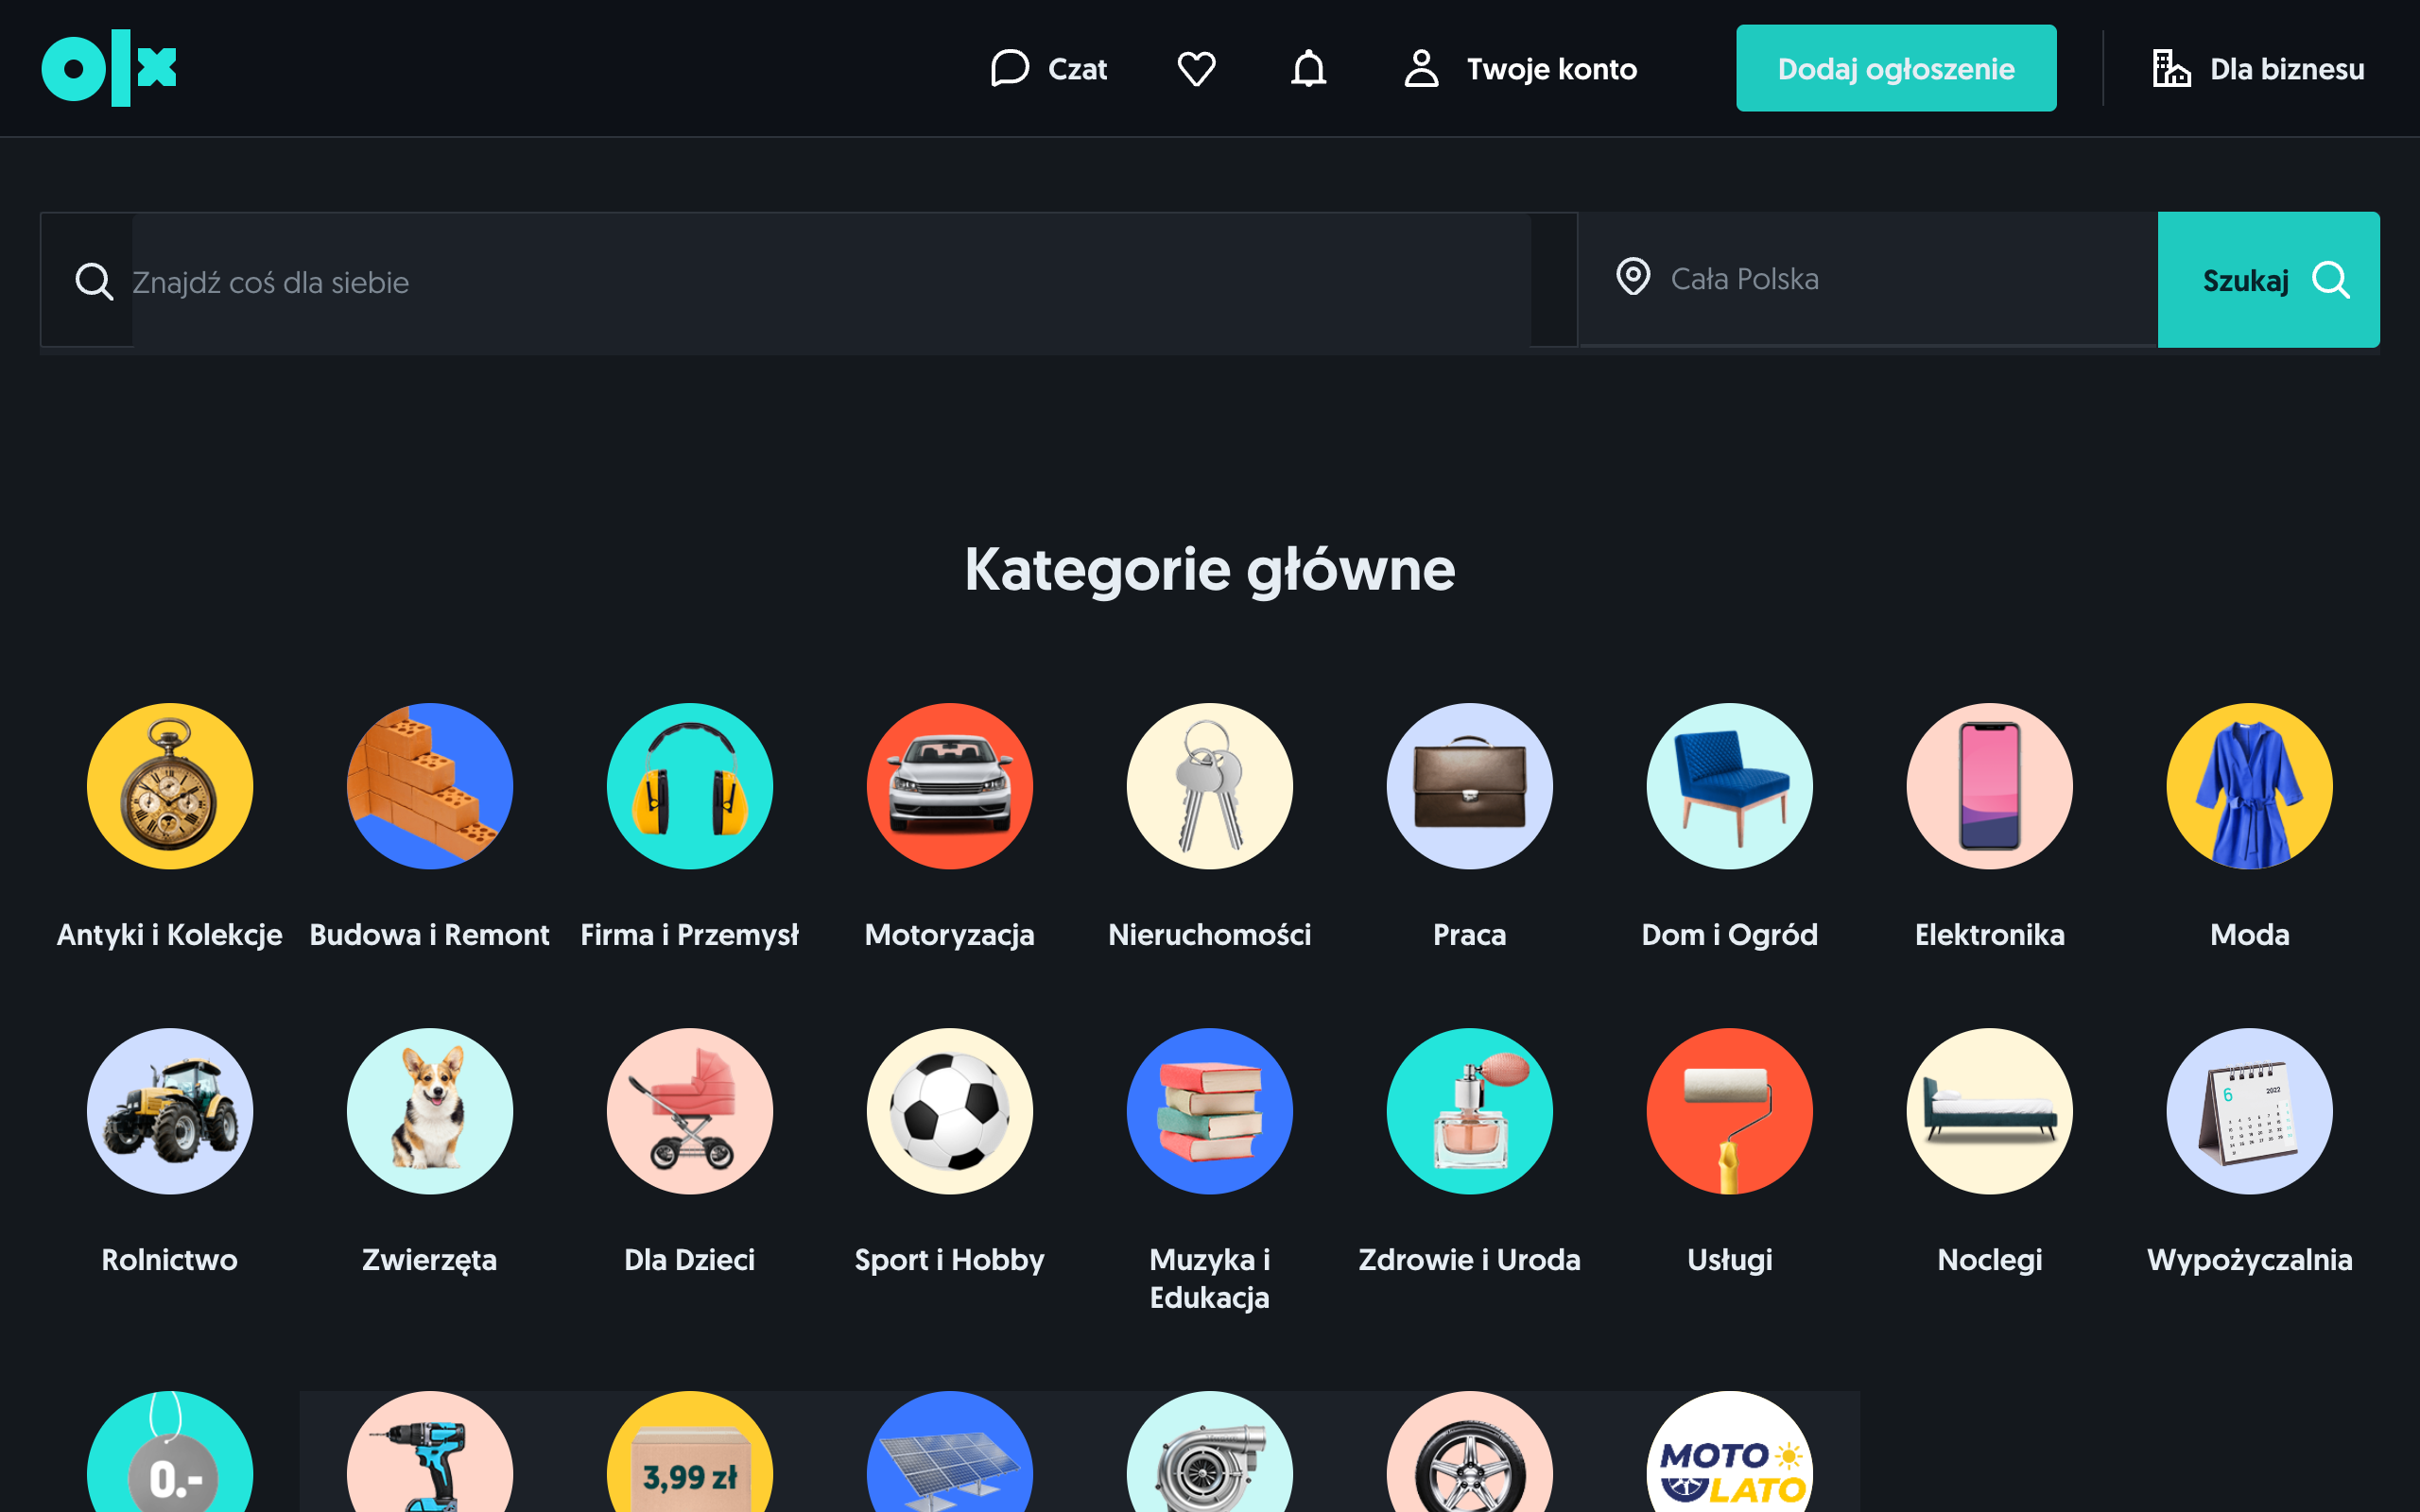The height and width of the screenshot is (1512, 2420).
Task: Open the free items '0.-' tag icon
Action: (170, 1452)
